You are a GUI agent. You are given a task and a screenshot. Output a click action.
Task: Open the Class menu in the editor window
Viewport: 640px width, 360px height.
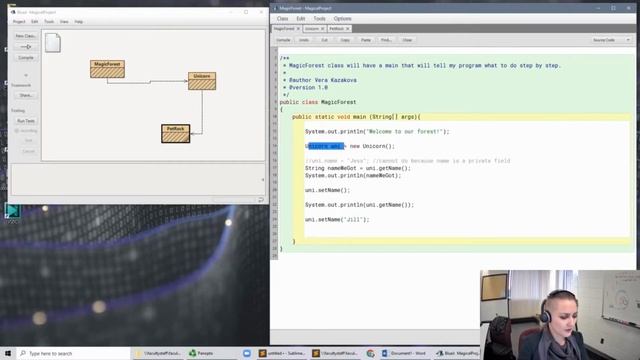pos(282,19)
